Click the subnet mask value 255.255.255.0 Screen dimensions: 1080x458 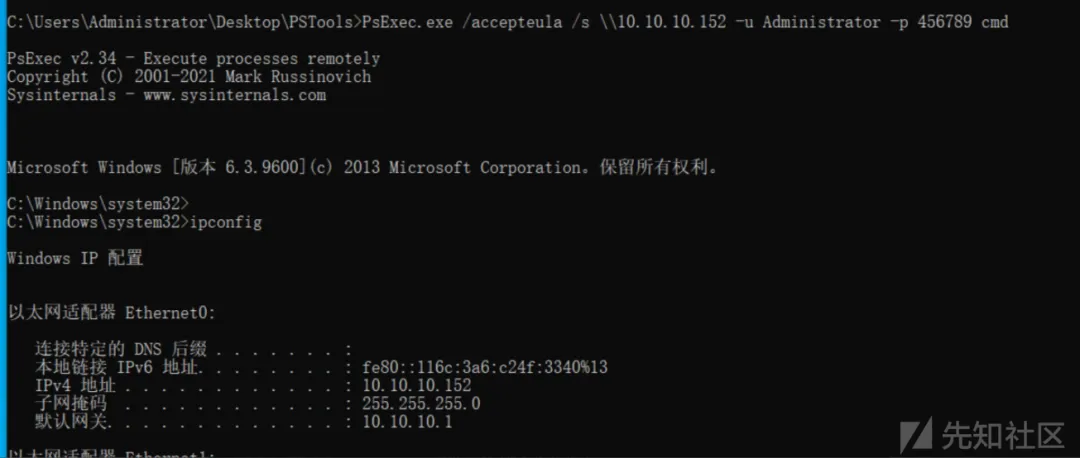(x=421, y=404)
